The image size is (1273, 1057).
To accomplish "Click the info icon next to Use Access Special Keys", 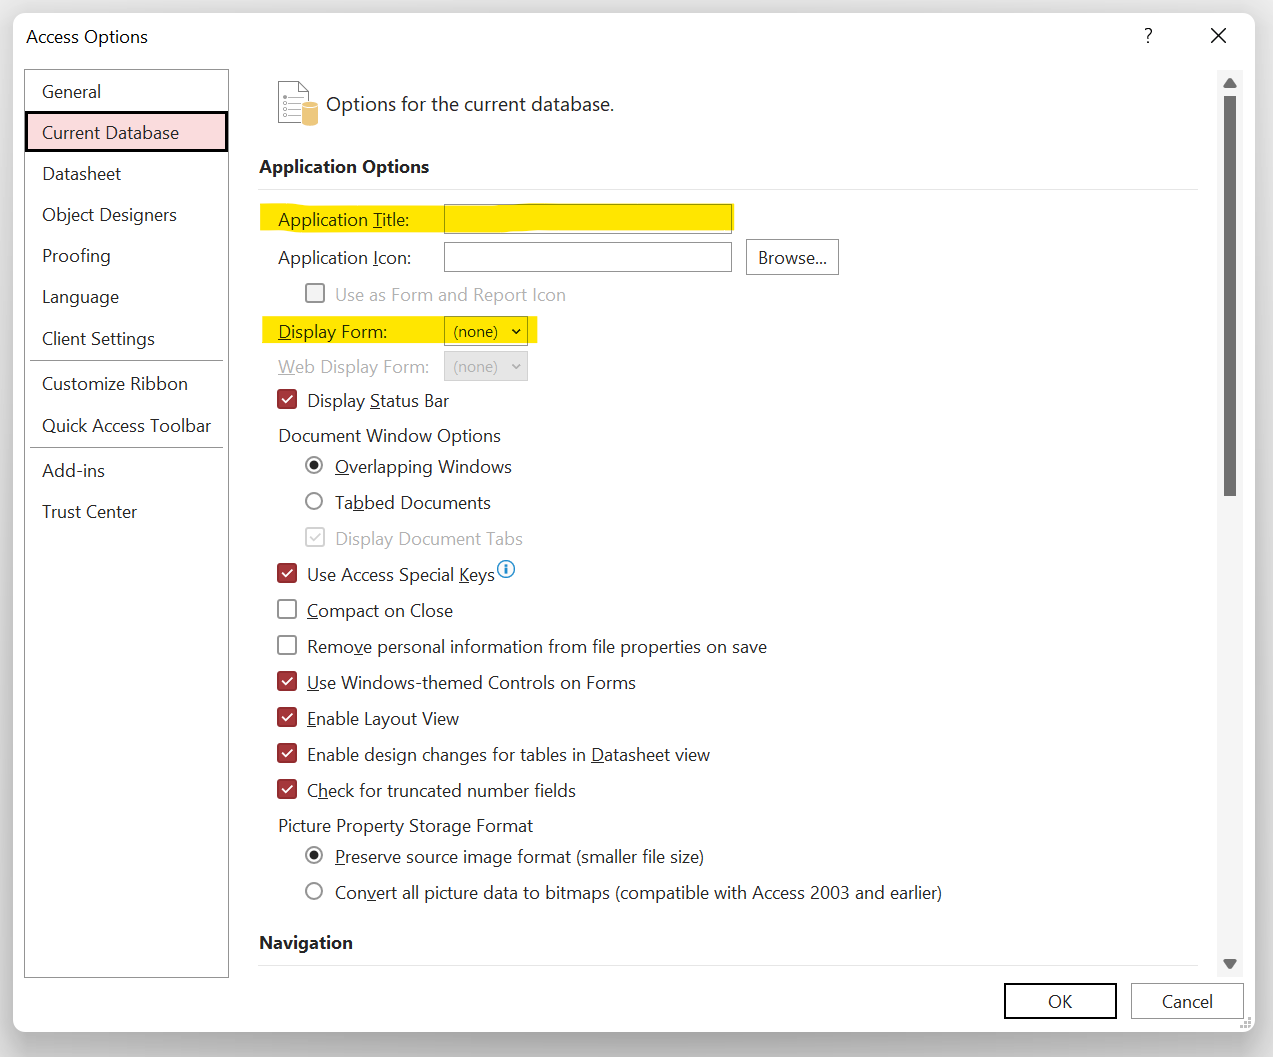I will pos(506,569).
